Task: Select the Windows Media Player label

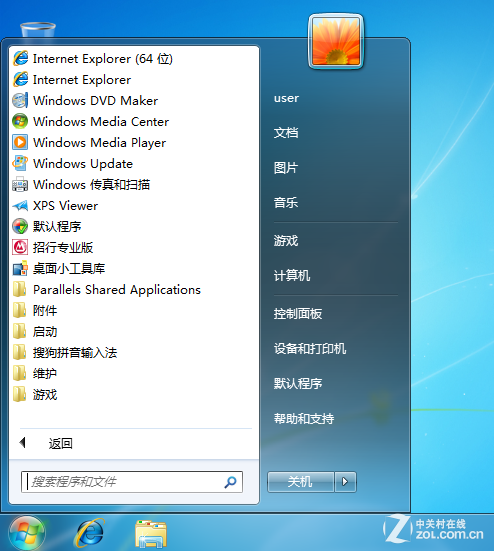Action: [x=99, y=143]
